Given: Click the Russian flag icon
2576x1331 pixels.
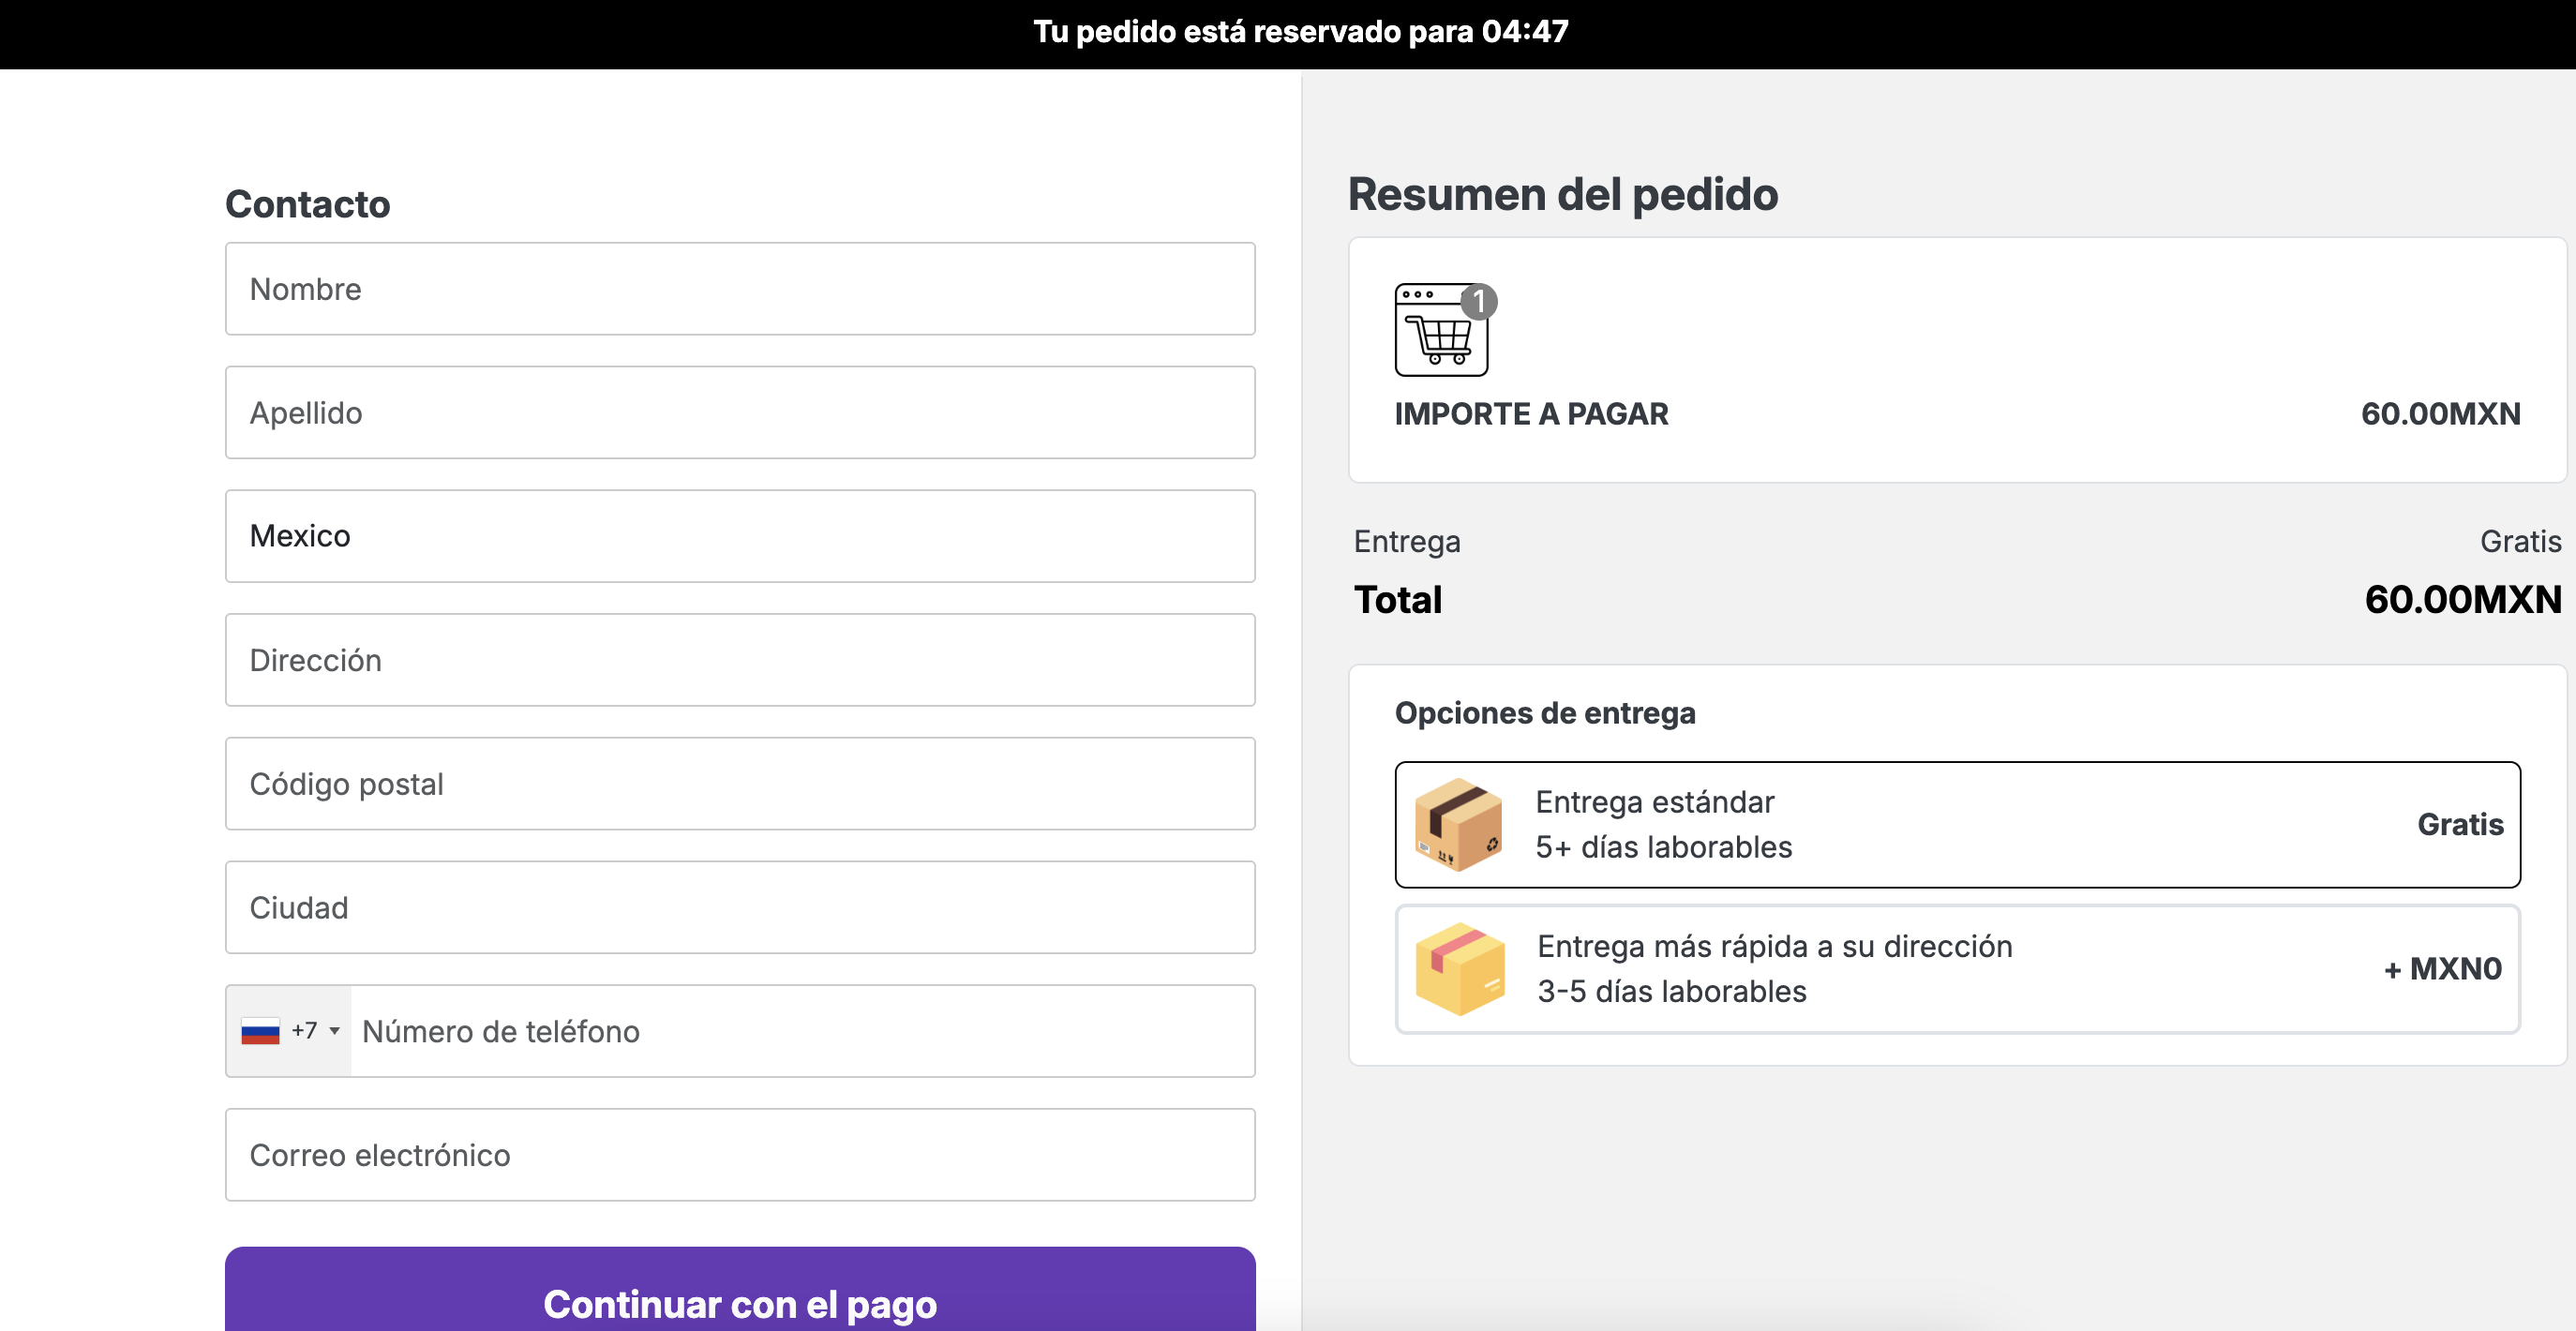Looking at the screenshot, I should click(x=260, y=1031).
